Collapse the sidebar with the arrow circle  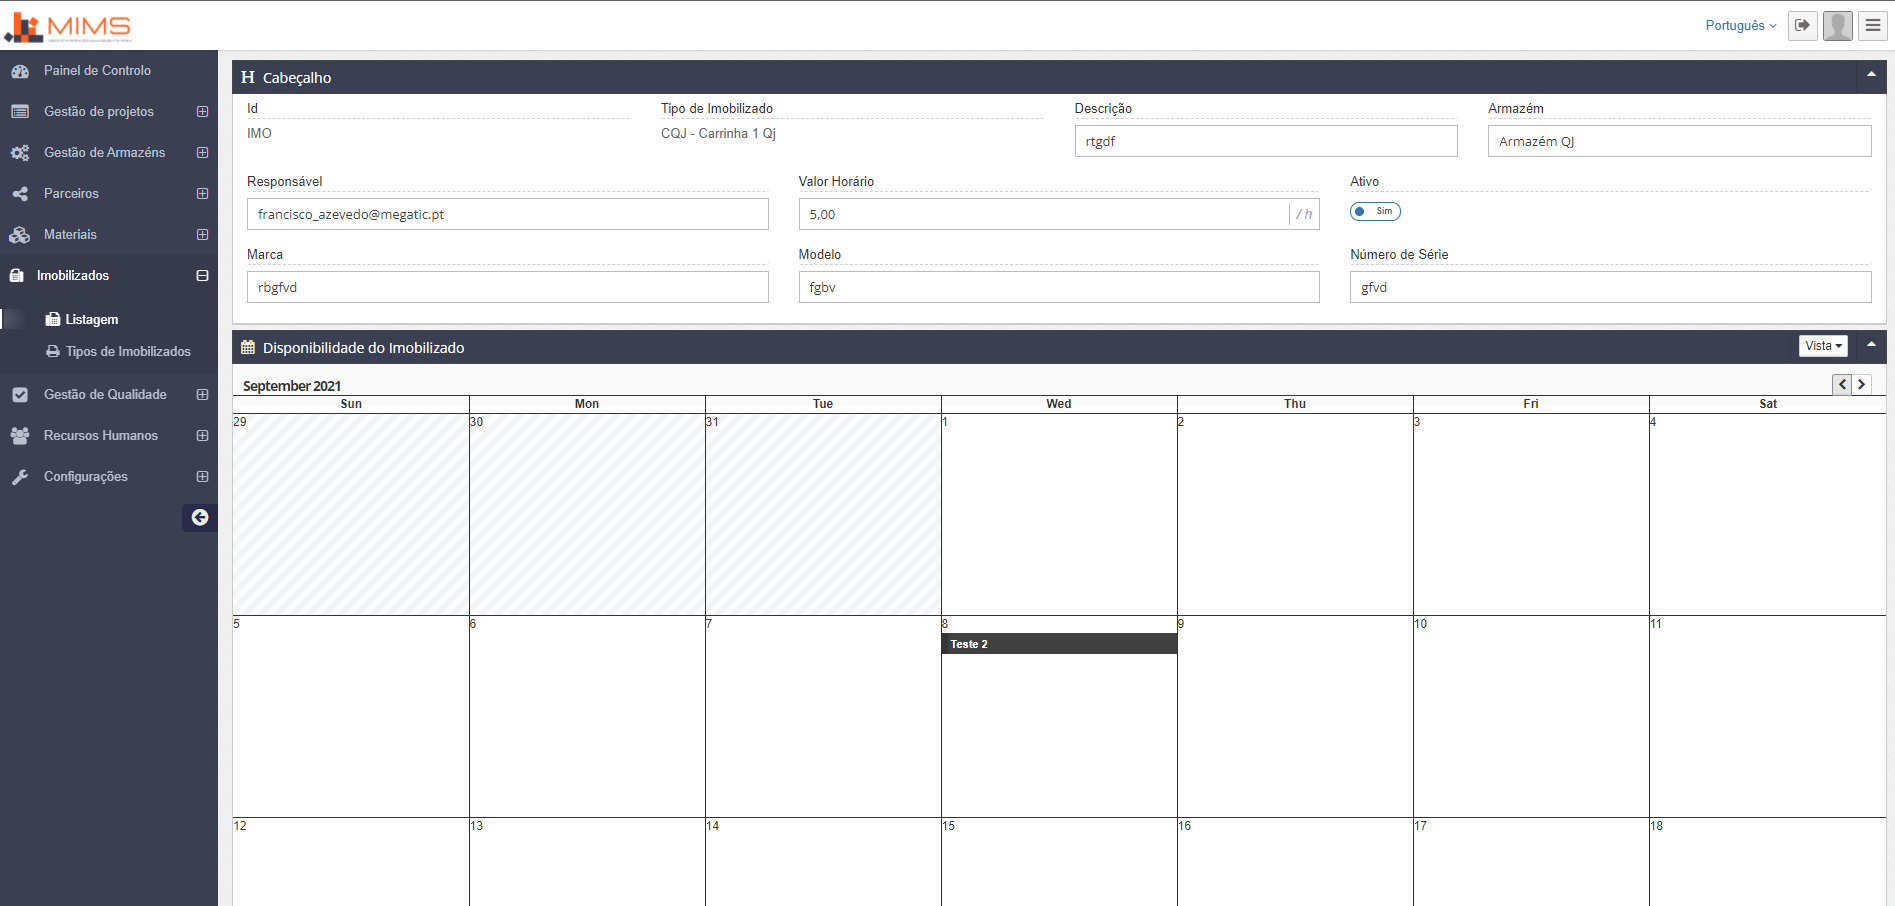pyautogui.click(x=200, y=517)
